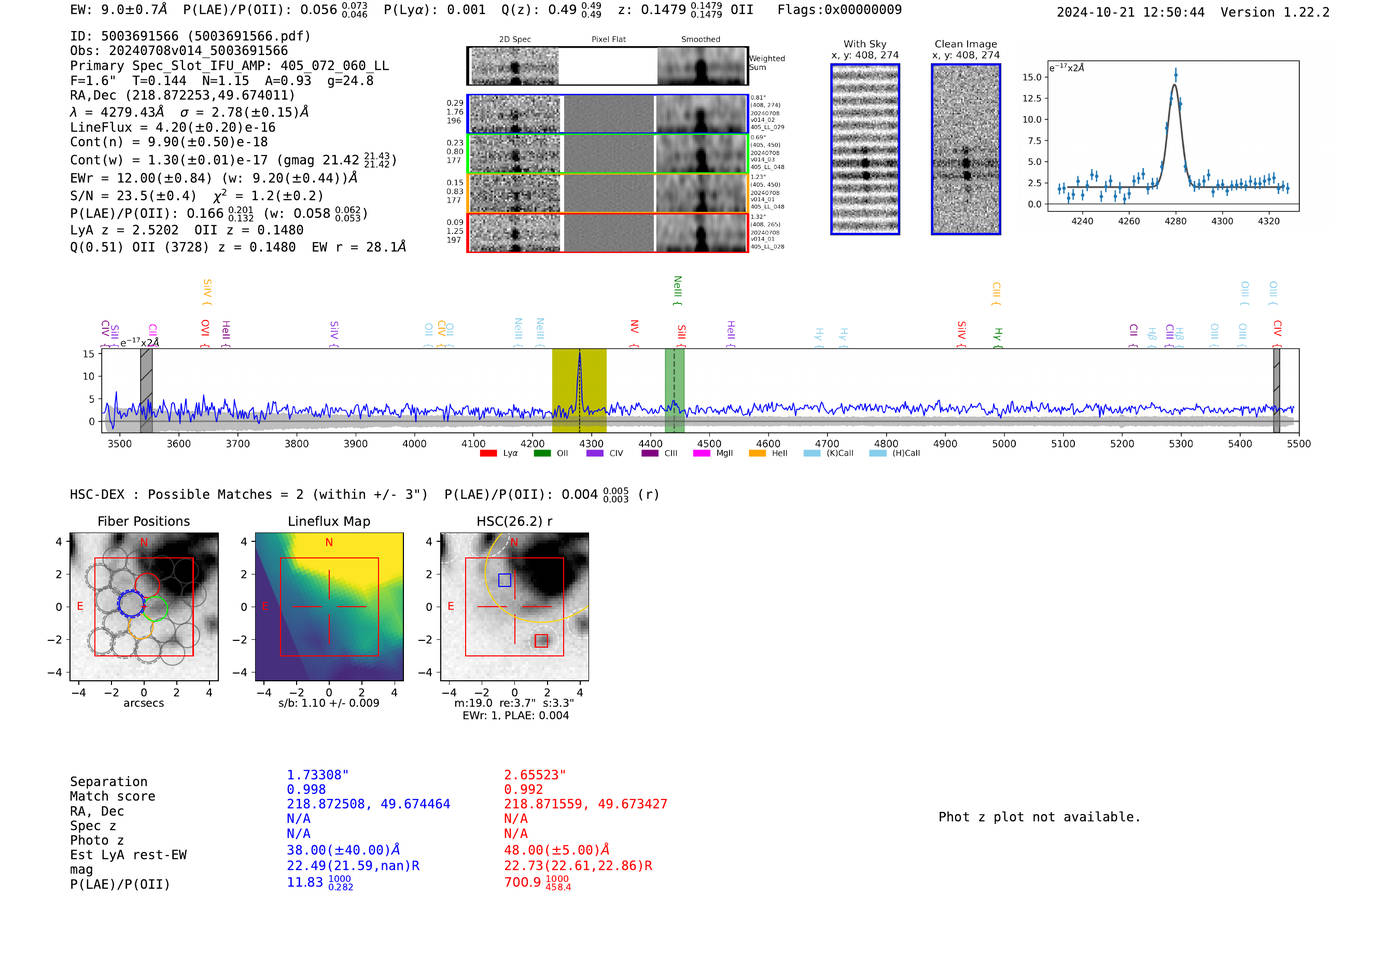
Task: Click the orange HeII legend swatch
Action: click(757, 453)
